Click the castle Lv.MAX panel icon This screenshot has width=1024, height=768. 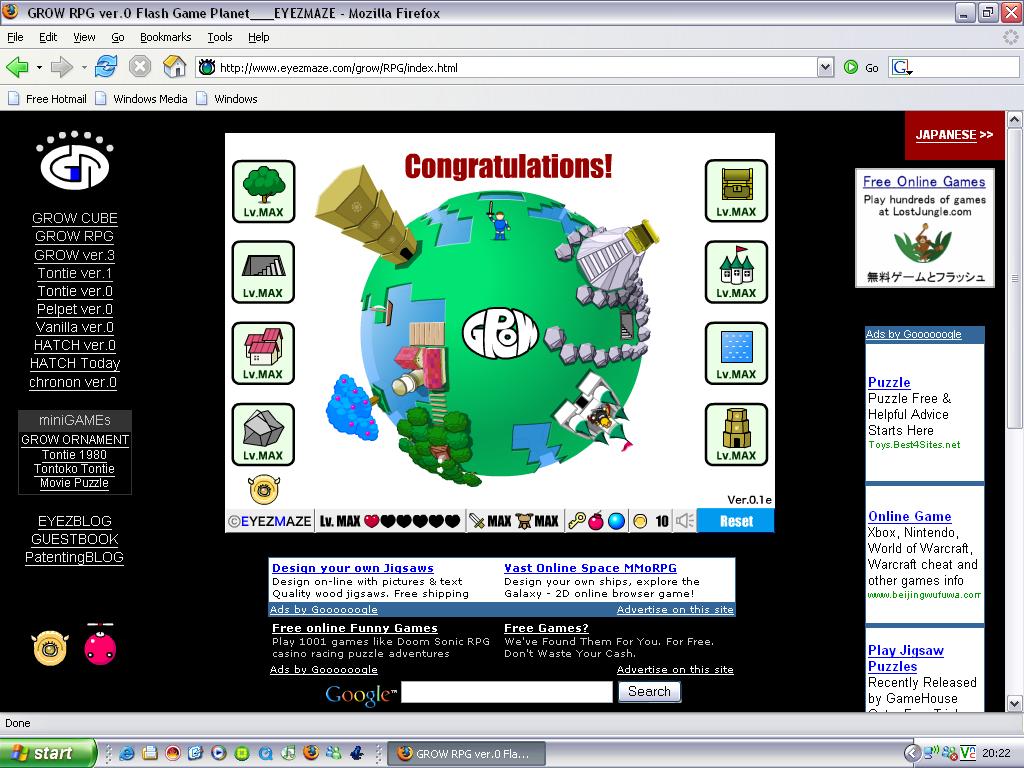coord(736,272)
